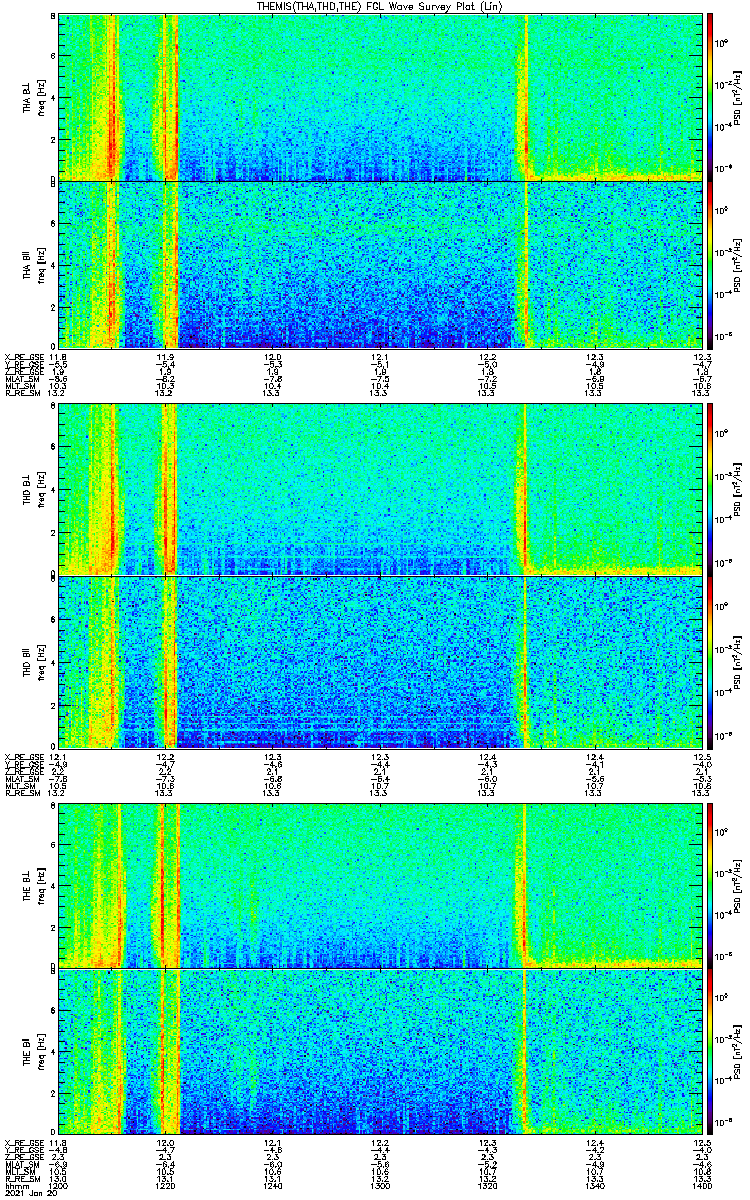
Task: Select the THD B⊥ spectrogram panel
Action: [379, 489]
